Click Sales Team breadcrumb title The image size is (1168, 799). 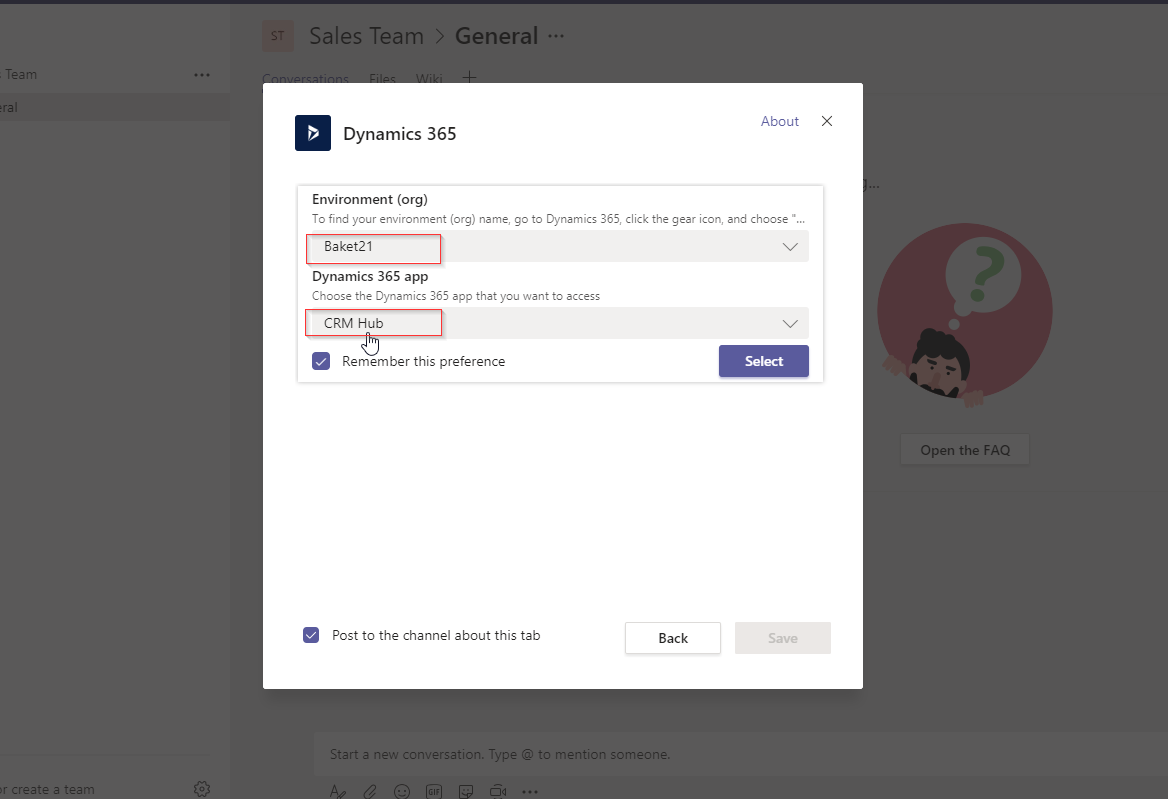(366, 36)
